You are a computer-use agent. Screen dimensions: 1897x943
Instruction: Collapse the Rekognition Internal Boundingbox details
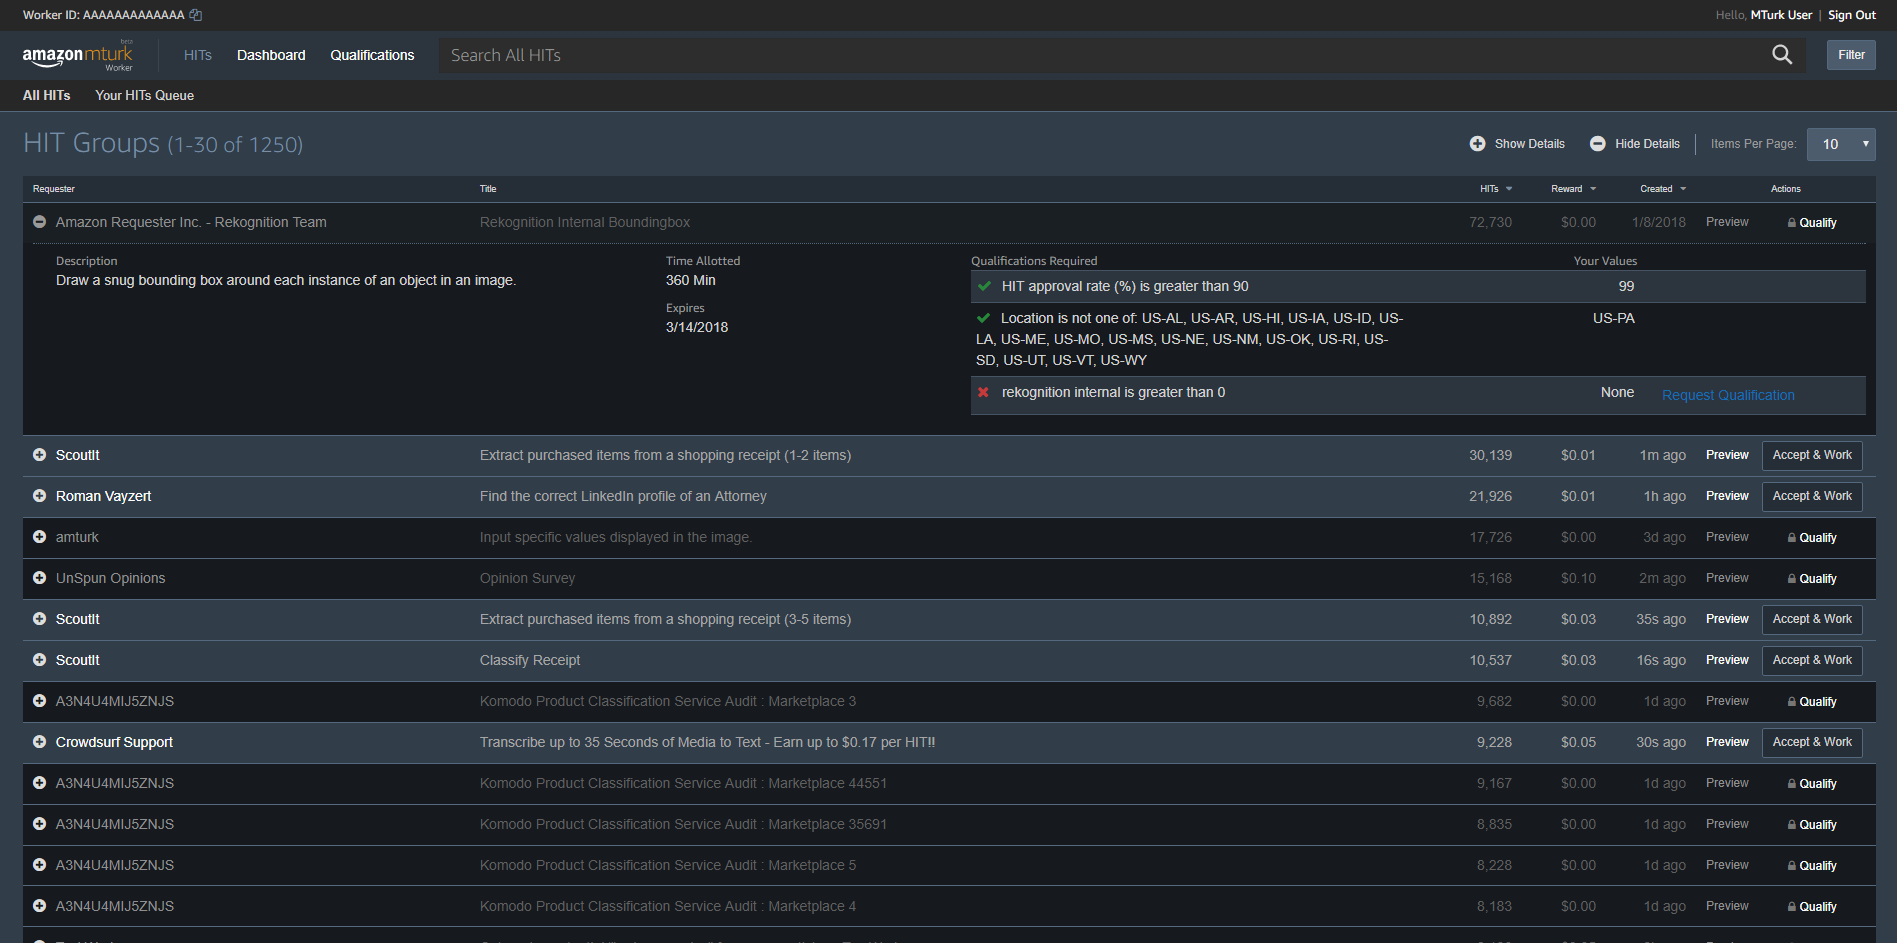39,222
